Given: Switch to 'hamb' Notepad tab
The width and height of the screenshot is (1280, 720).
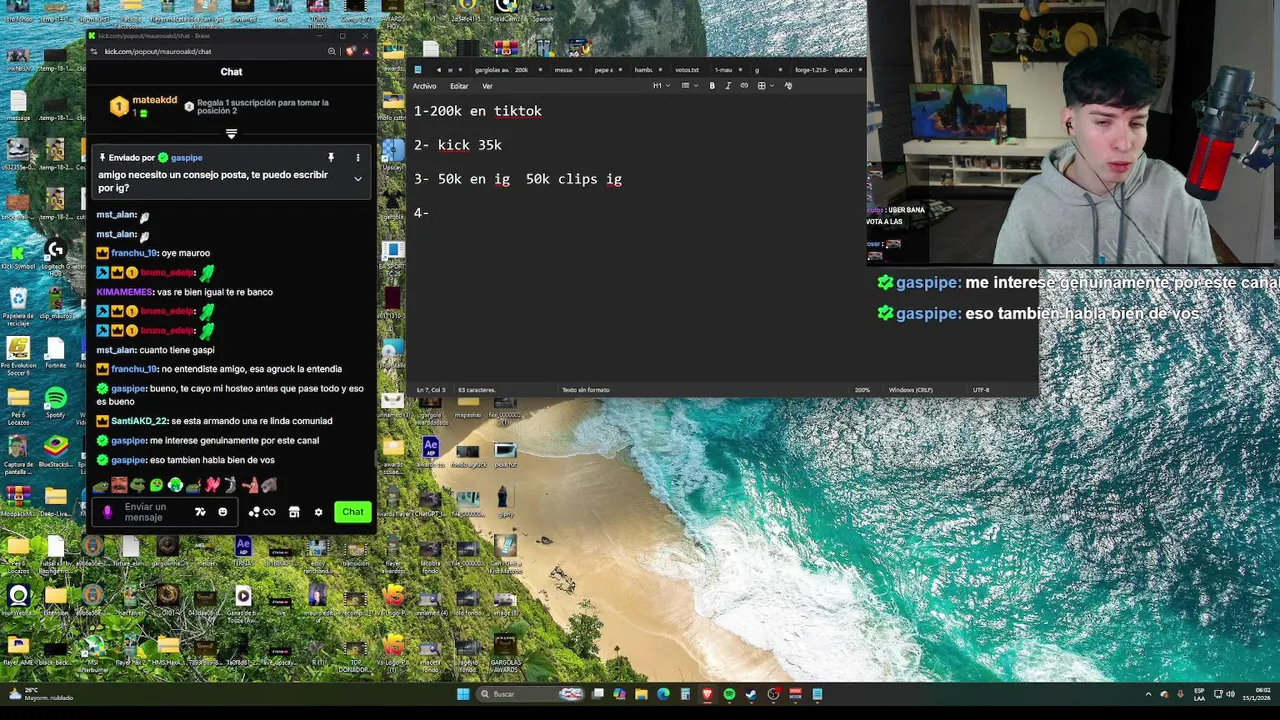Looking at the screenshot, I should tap(644, 70).
